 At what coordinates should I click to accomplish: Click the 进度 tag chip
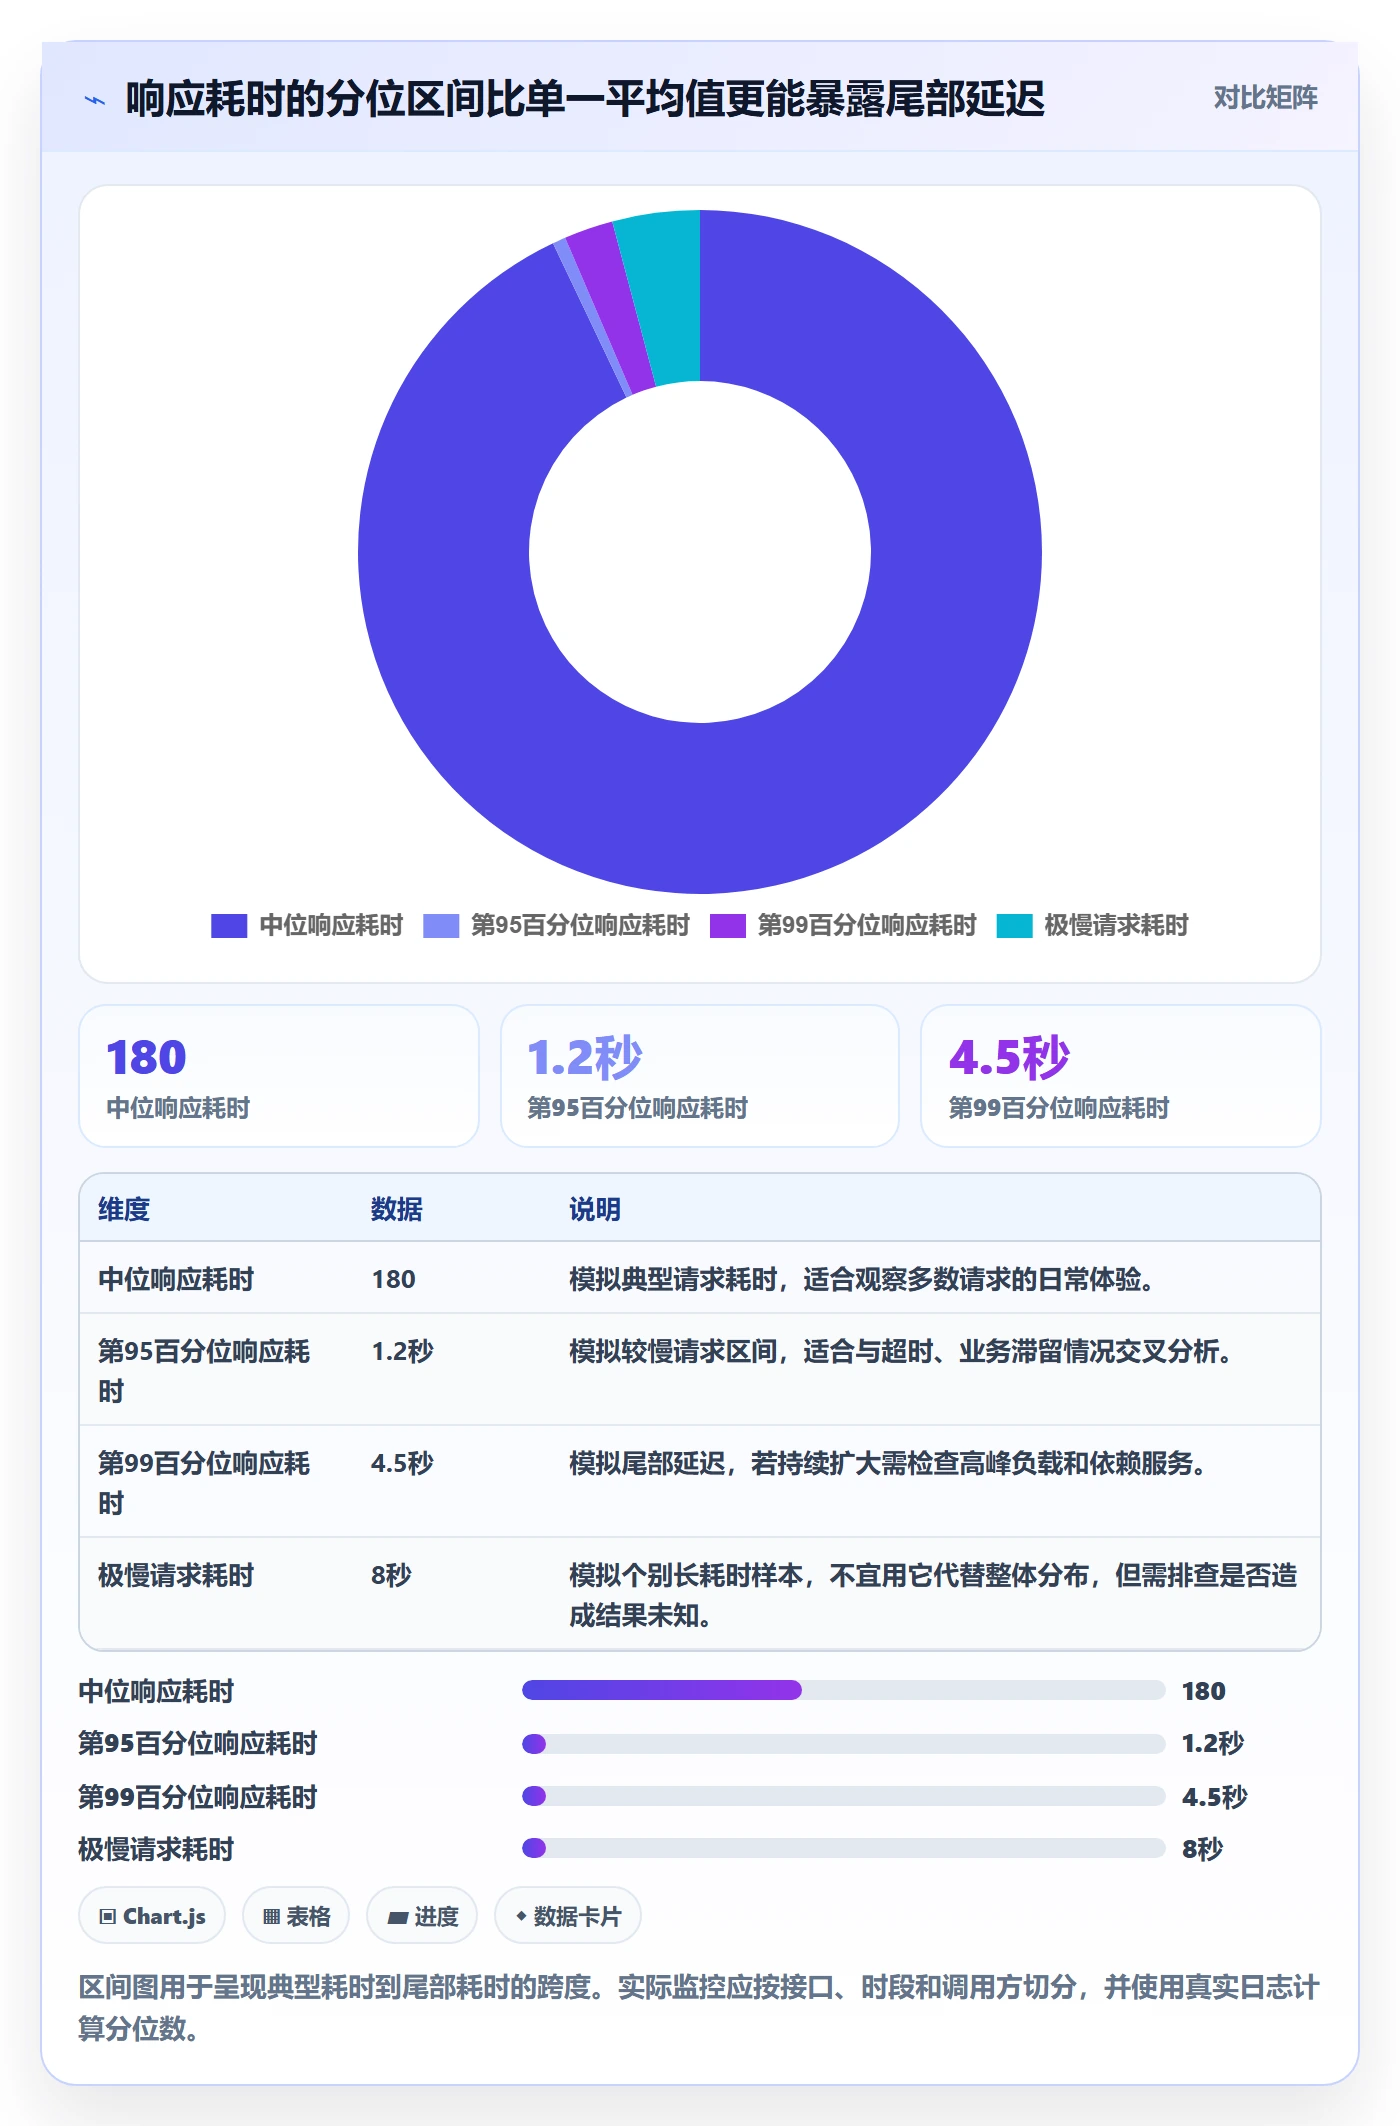click(x=422, y=1916)
